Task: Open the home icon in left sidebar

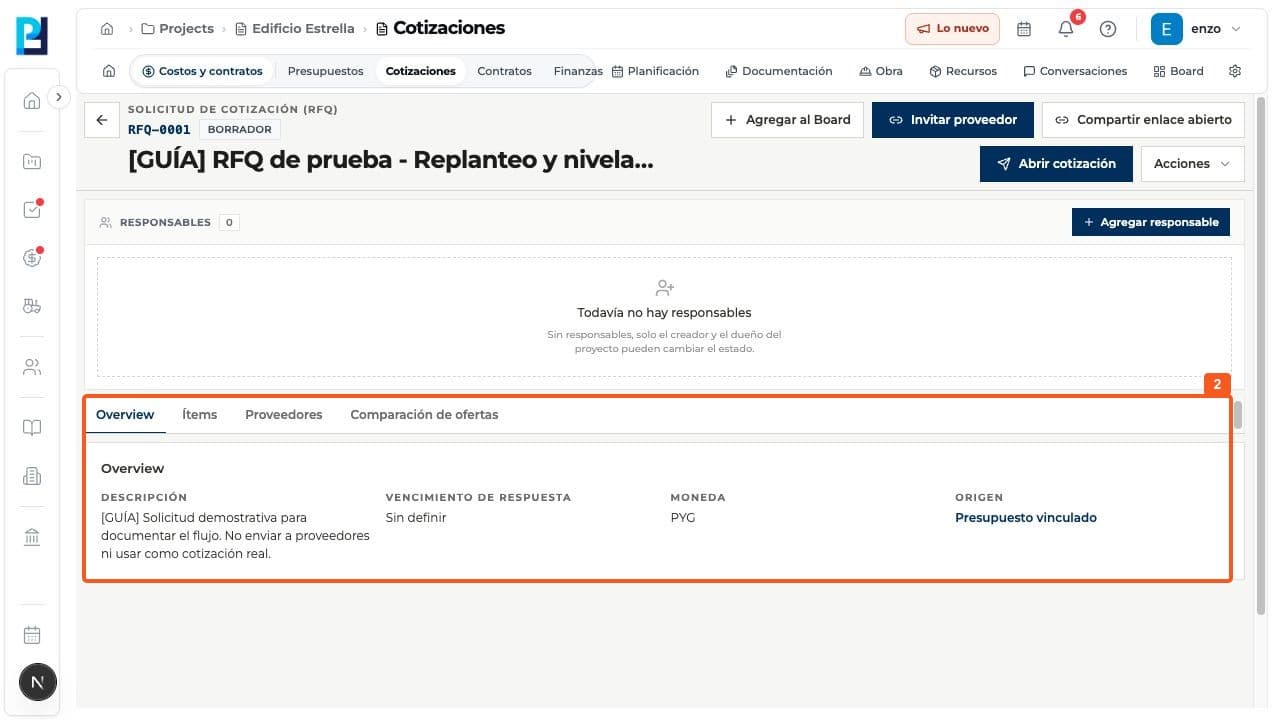Action: point(32,100)
